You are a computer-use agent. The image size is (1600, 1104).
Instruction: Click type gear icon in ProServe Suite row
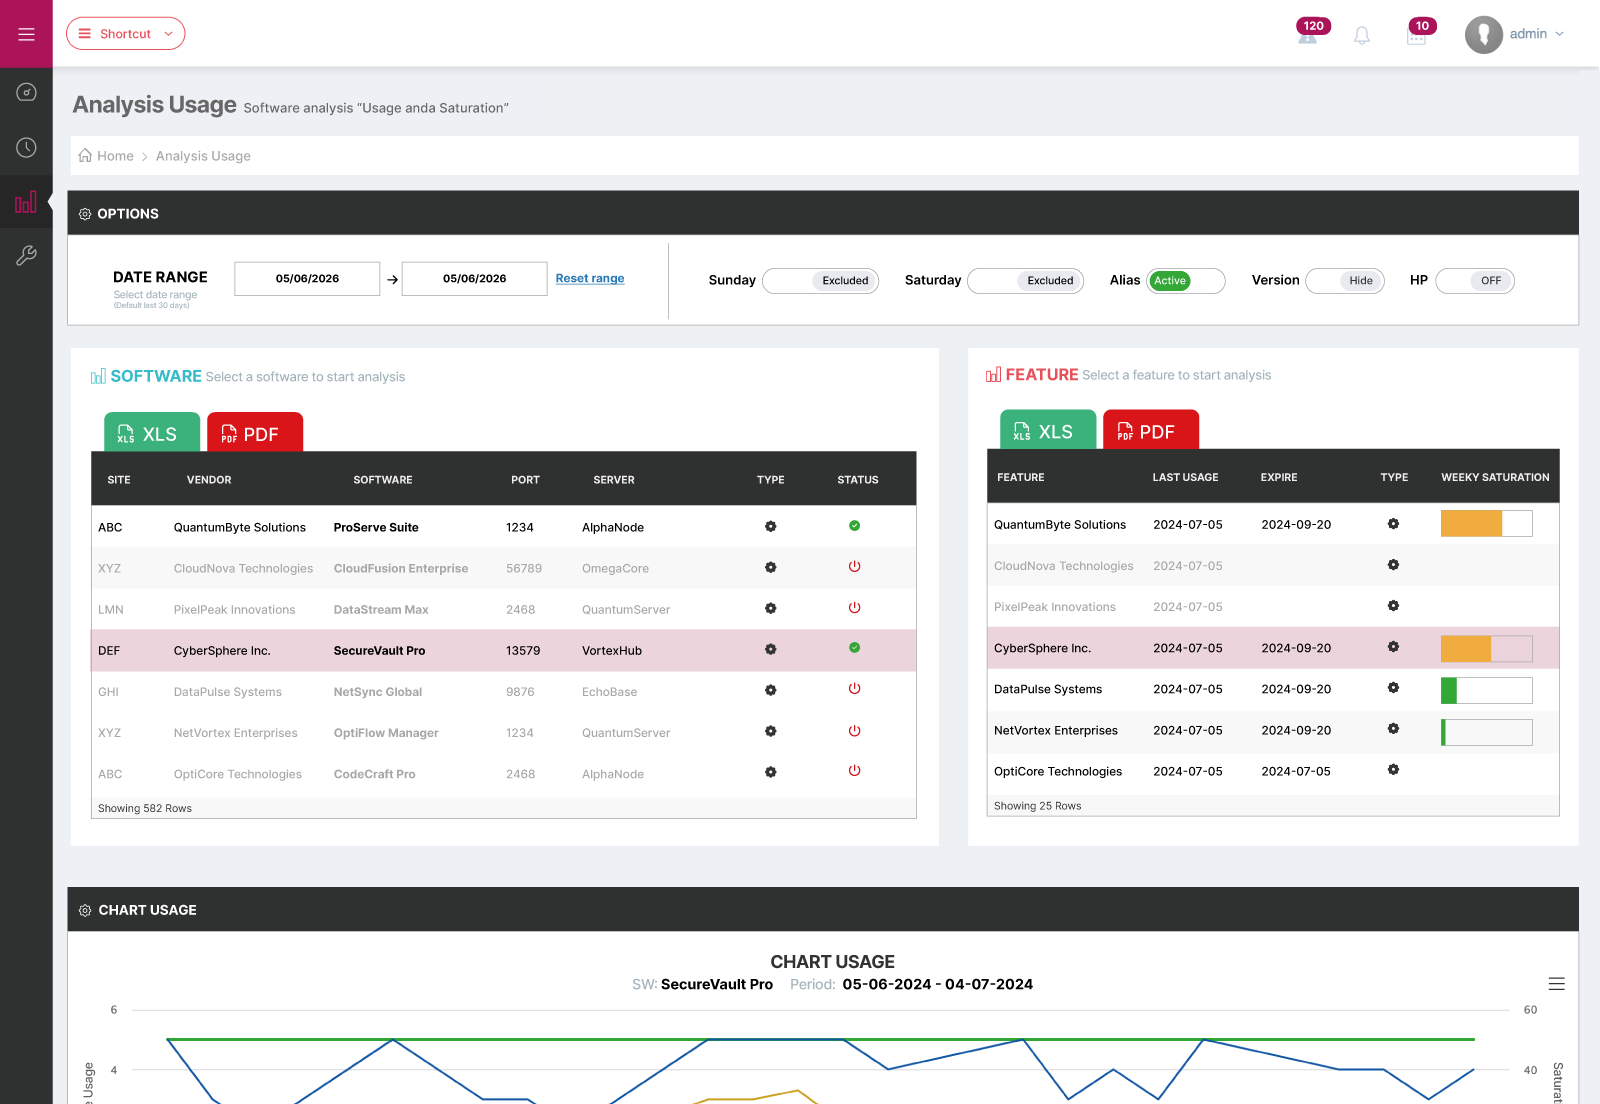tap(770, 527)
